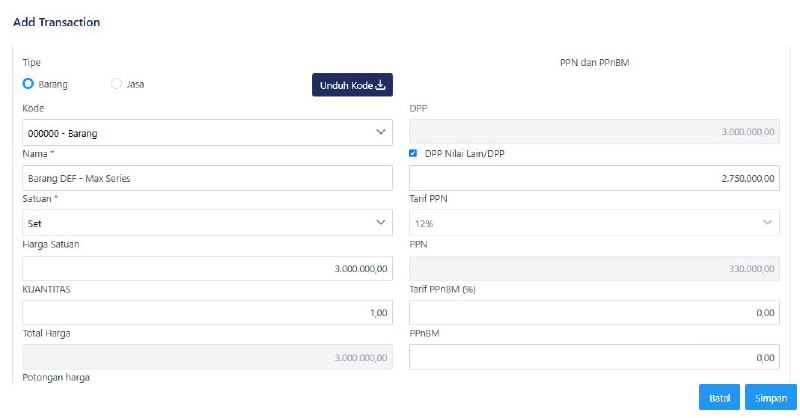The height and width of the screenshot is (418, 800).
Task: Click the PPnBM amount input field
Action: pyautogui.click(x=594, y=357)
